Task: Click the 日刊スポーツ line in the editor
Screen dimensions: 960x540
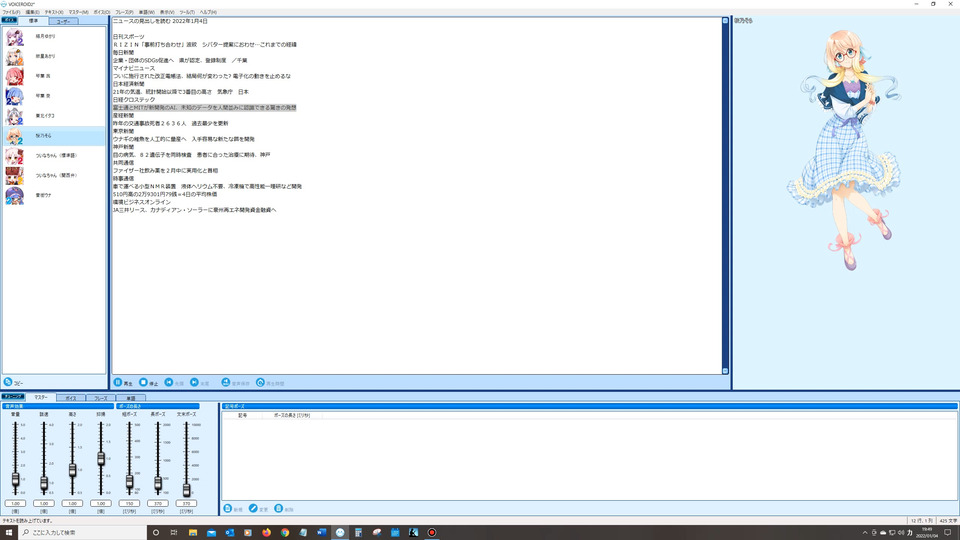Action: 129,37
